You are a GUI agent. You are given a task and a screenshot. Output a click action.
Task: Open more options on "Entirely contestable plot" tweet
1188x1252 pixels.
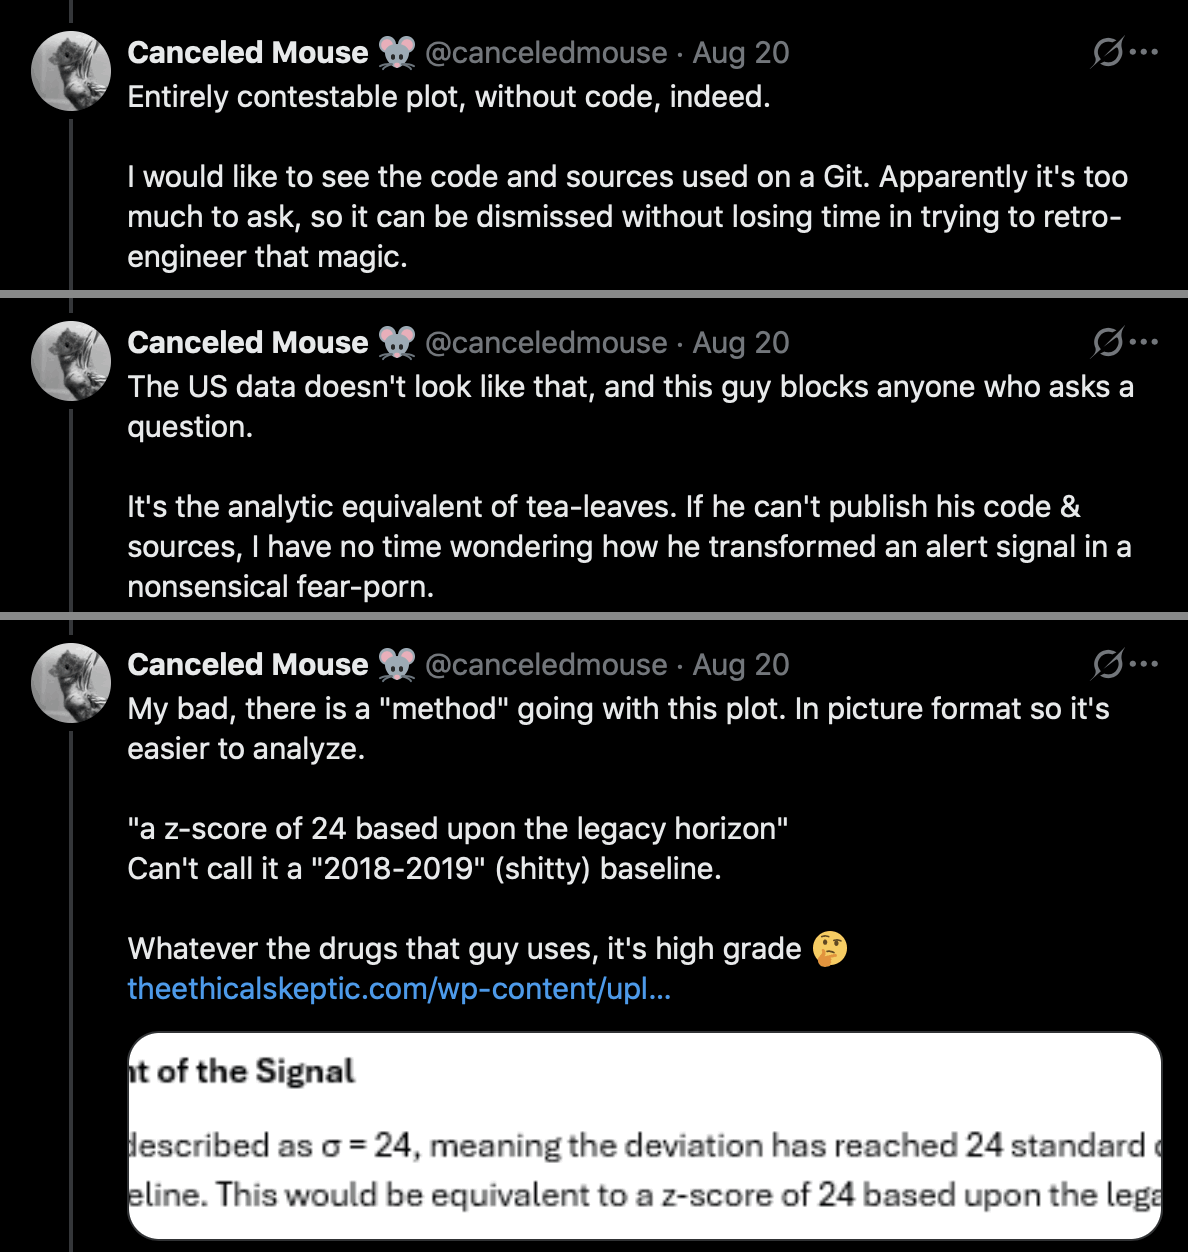coord(1144,52)
